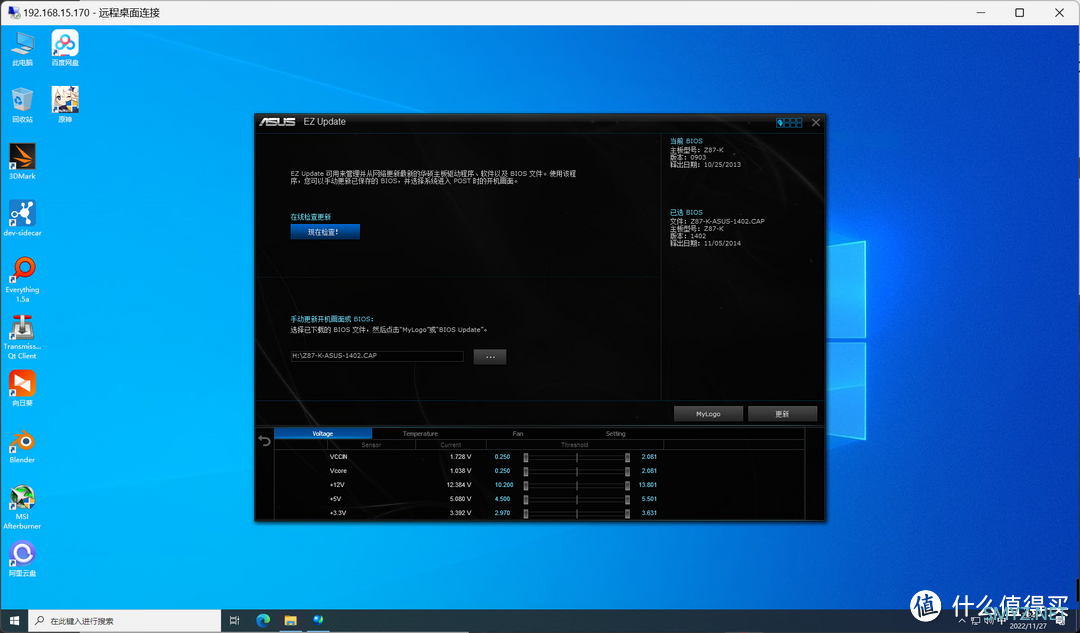The width and height of the screenshot is (1080, 633).
Task: Select the Everything 1.5a shortcut
Action: 22,280
